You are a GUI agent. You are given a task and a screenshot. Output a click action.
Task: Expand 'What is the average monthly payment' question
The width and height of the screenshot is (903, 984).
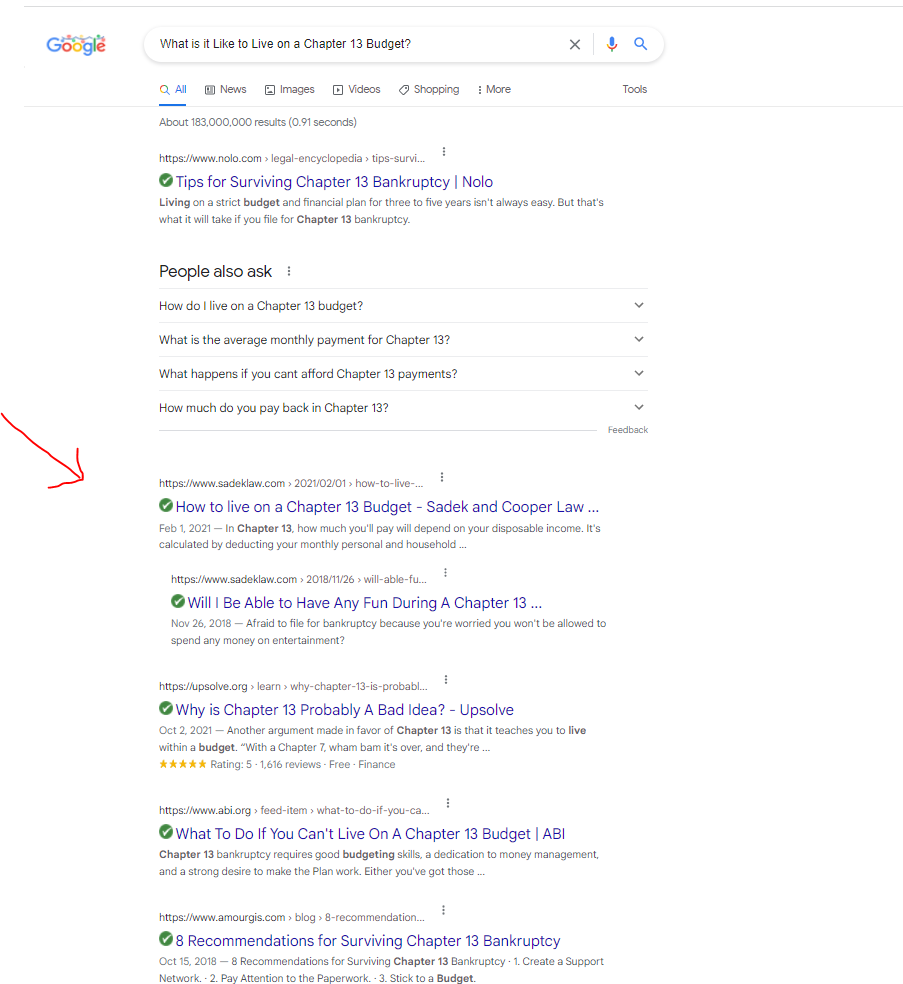403,340
